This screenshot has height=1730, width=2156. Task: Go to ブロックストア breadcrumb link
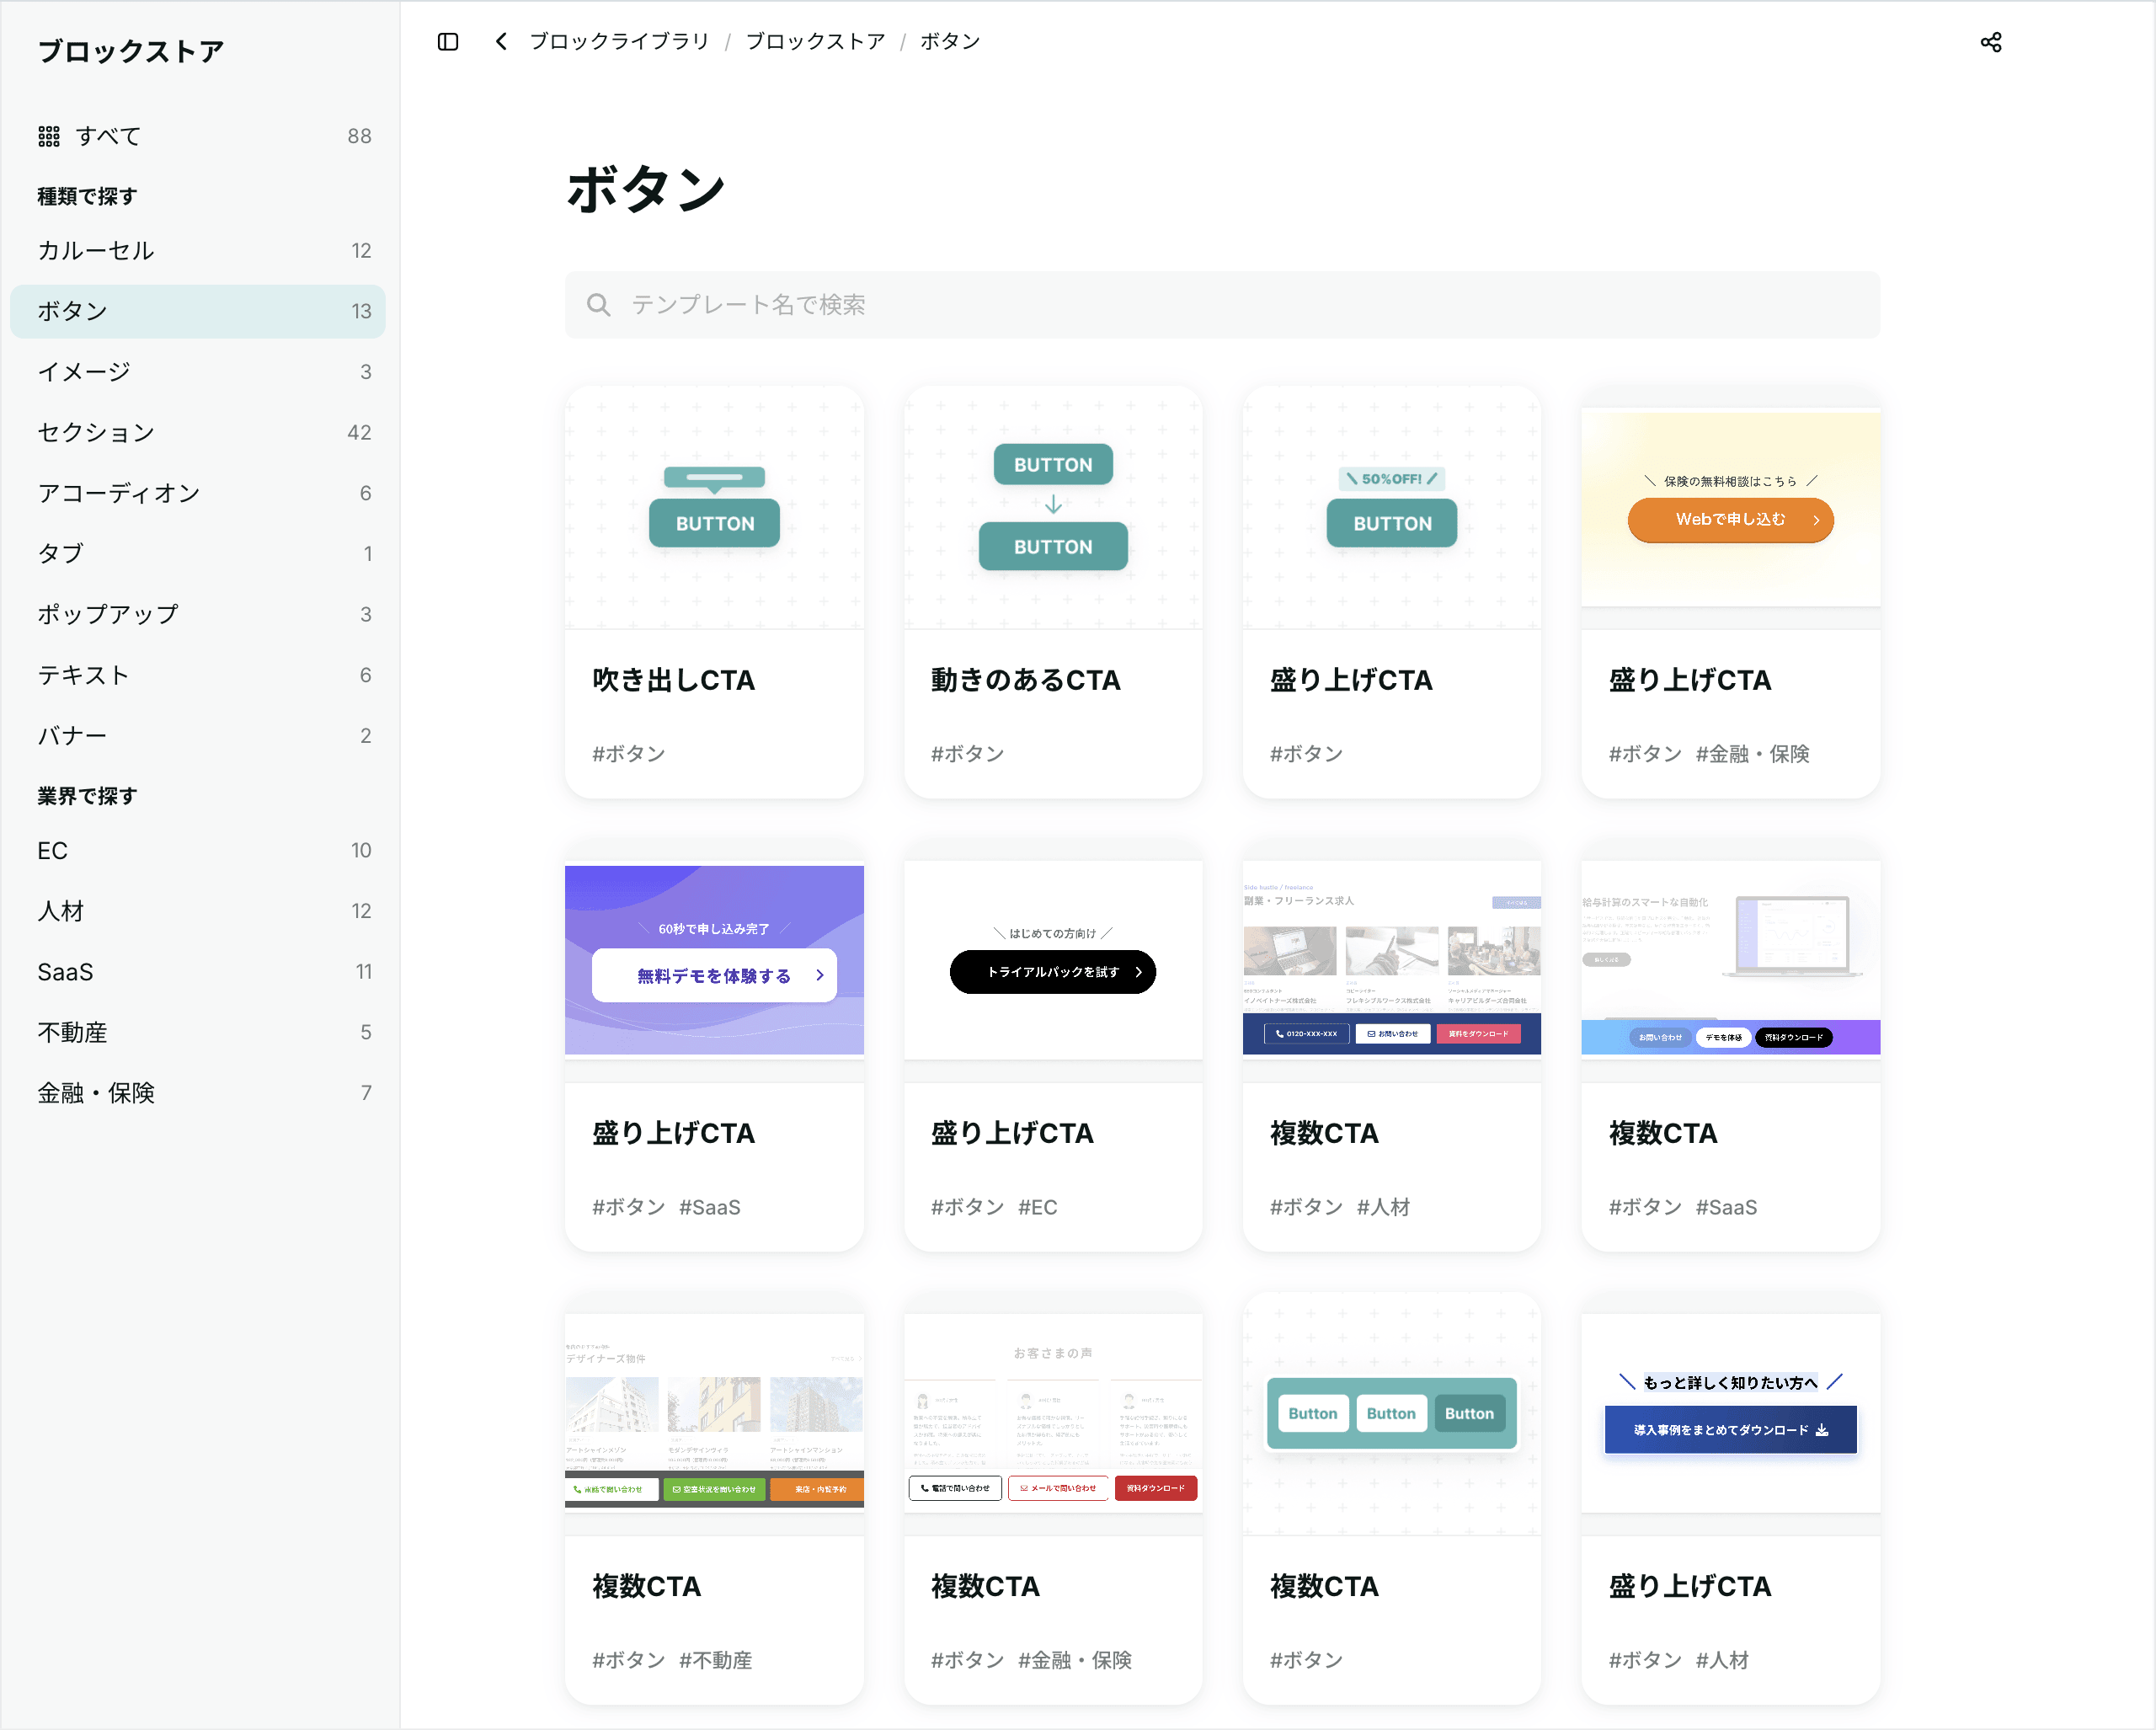click(x=815, y=41)
